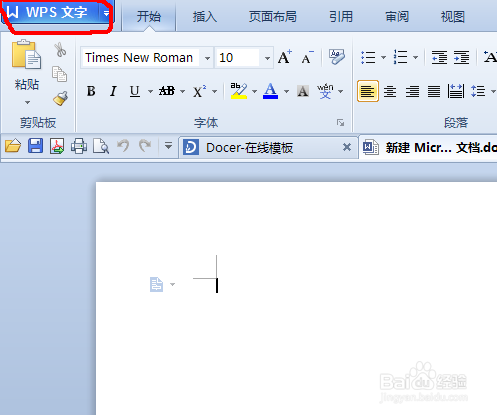Viewport: 497px width, 415px height.
Task: Toggle character shading icon
Action: (x=303, y=91)
